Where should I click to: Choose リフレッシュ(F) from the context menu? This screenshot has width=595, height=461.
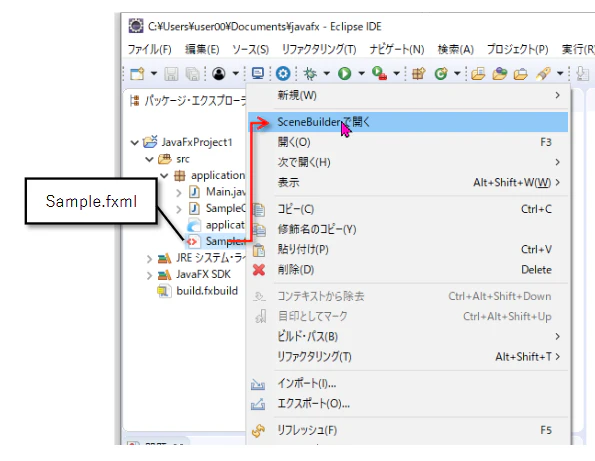coord(408,430)
